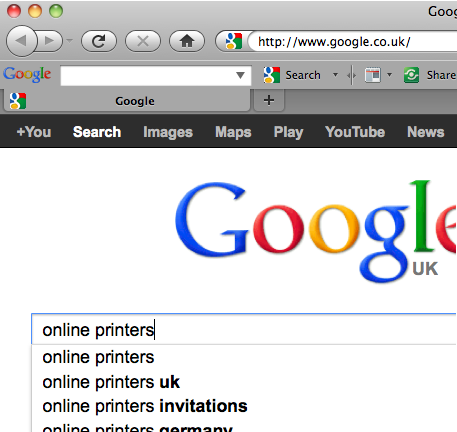Expand the dropdown arrow beside toolbar Search
Screen dimensions: 457x432
(x=335, y=75)
